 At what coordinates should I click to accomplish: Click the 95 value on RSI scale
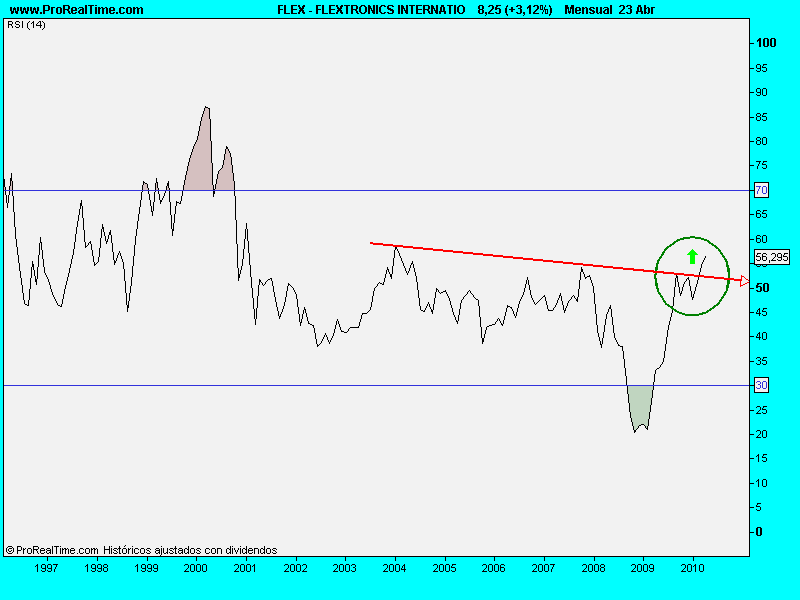761,68
